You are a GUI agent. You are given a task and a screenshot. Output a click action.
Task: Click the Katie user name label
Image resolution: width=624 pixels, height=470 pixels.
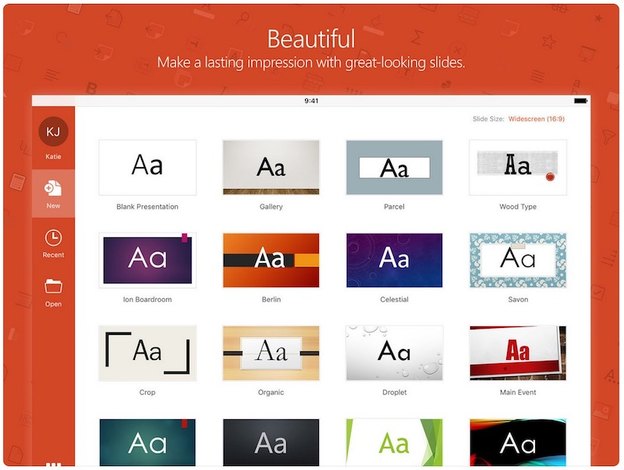pos(53,157)
